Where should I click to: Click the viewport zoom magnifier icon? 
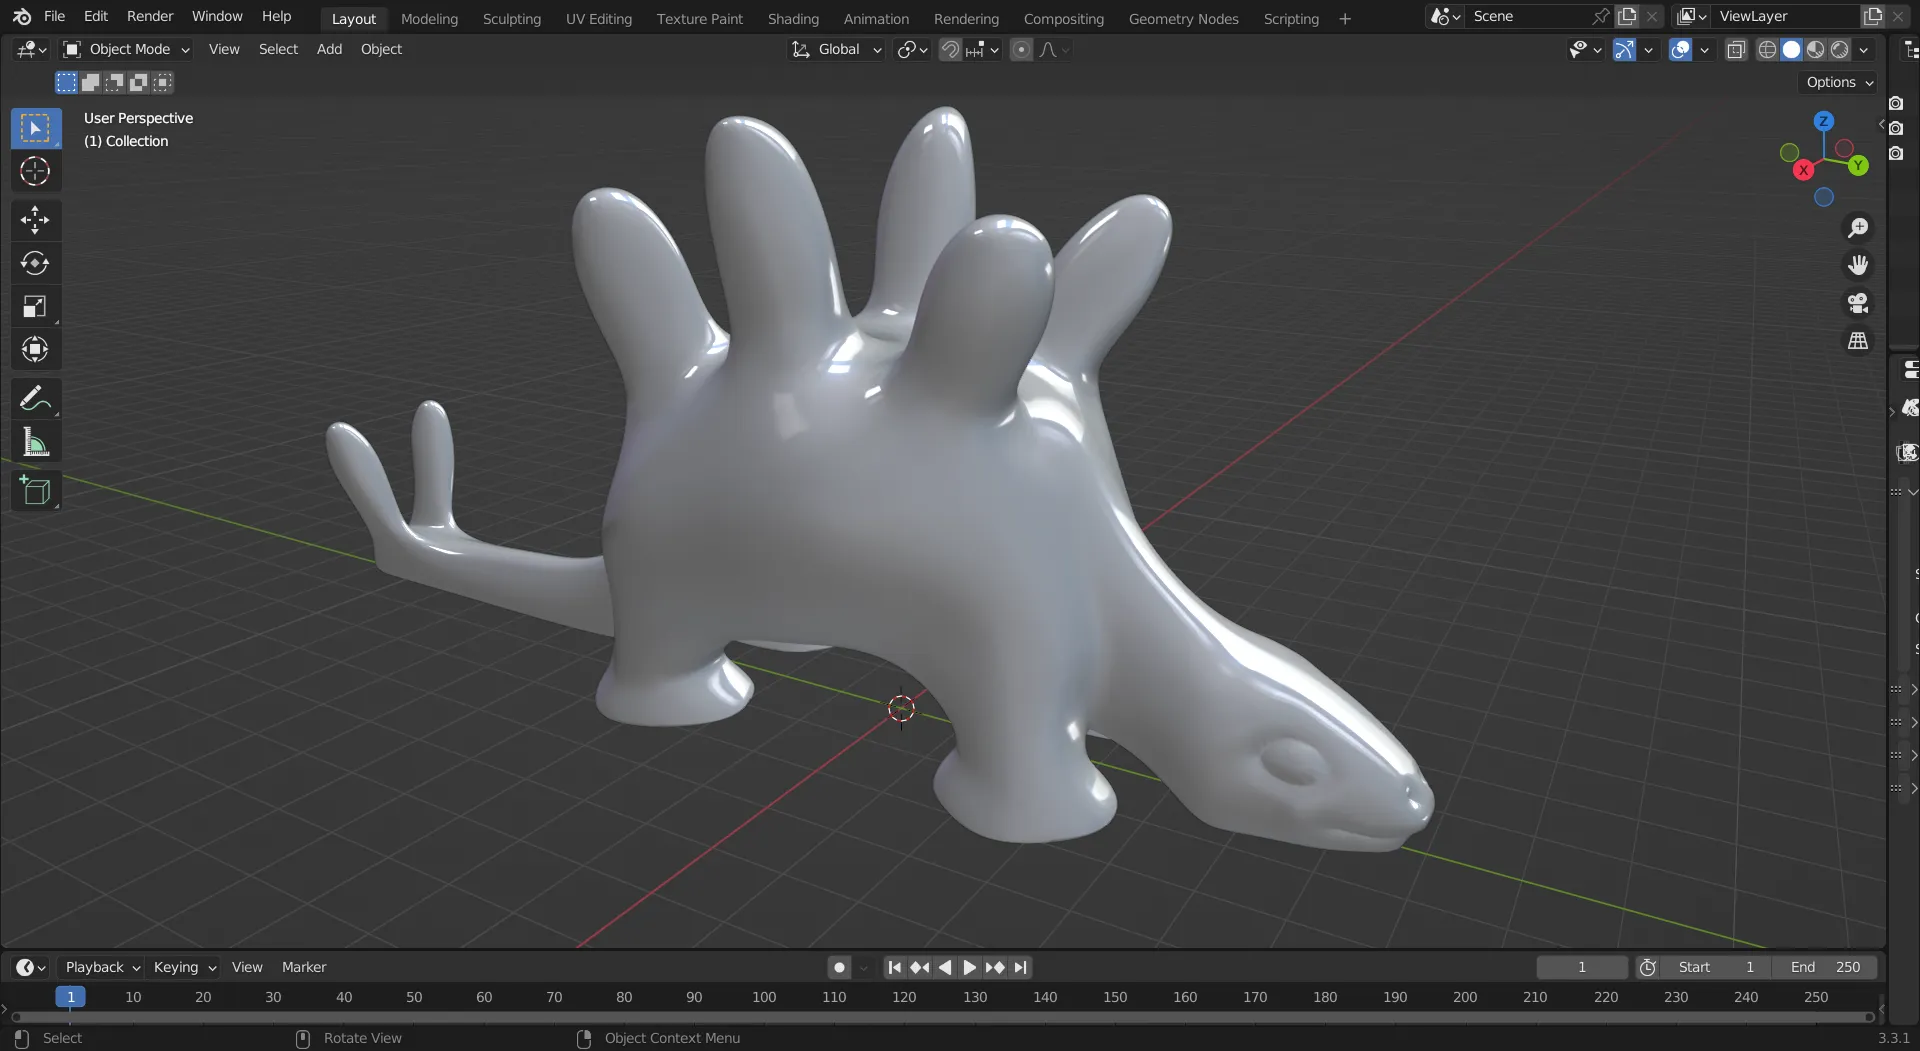click(x=1858, y=227)
